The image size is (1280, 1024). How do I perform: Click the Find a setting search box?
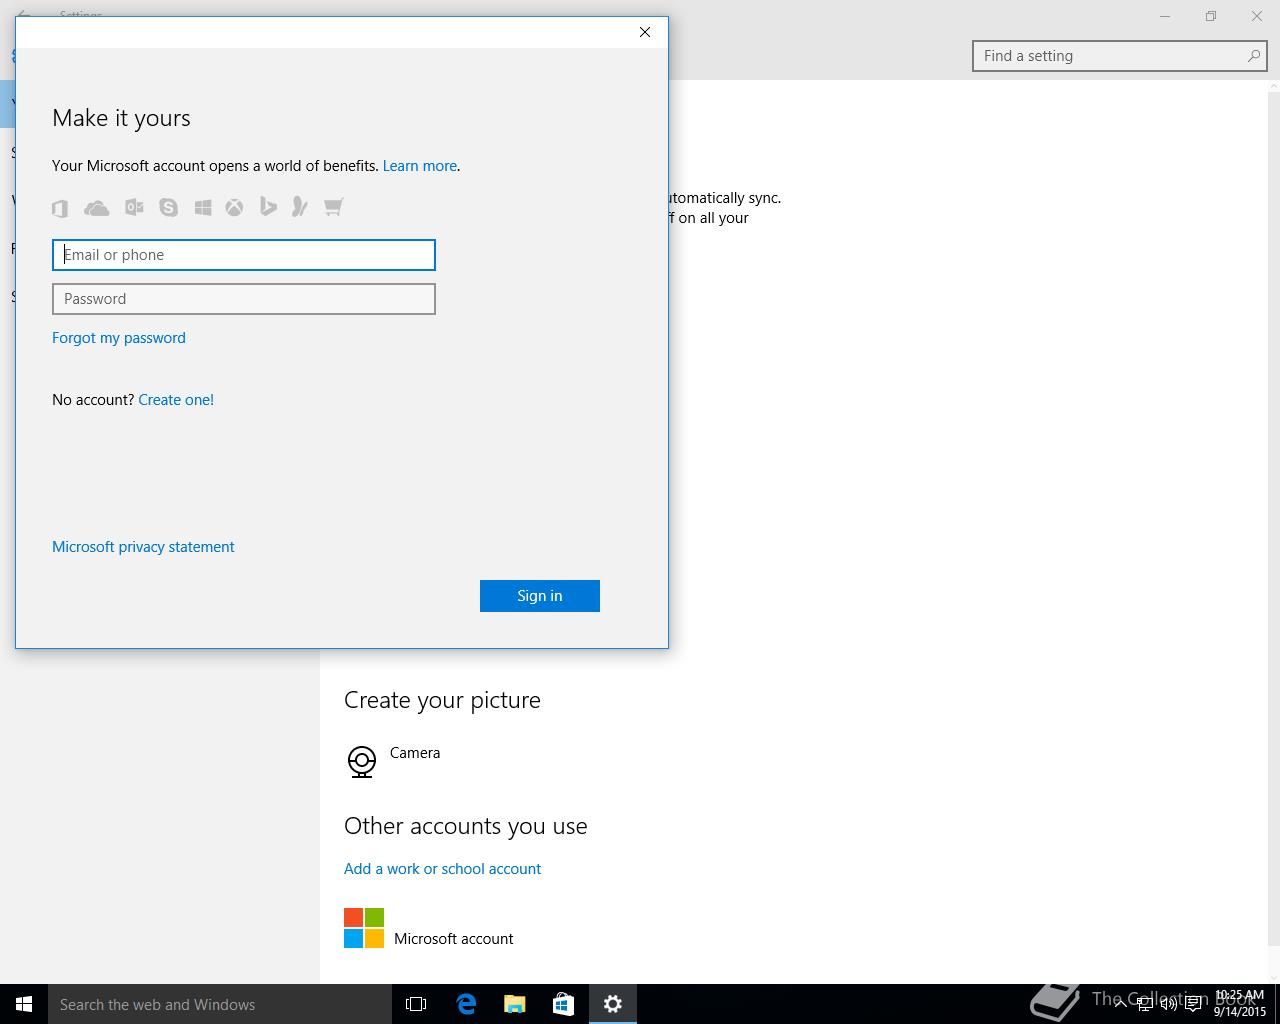pos(1120,56)
